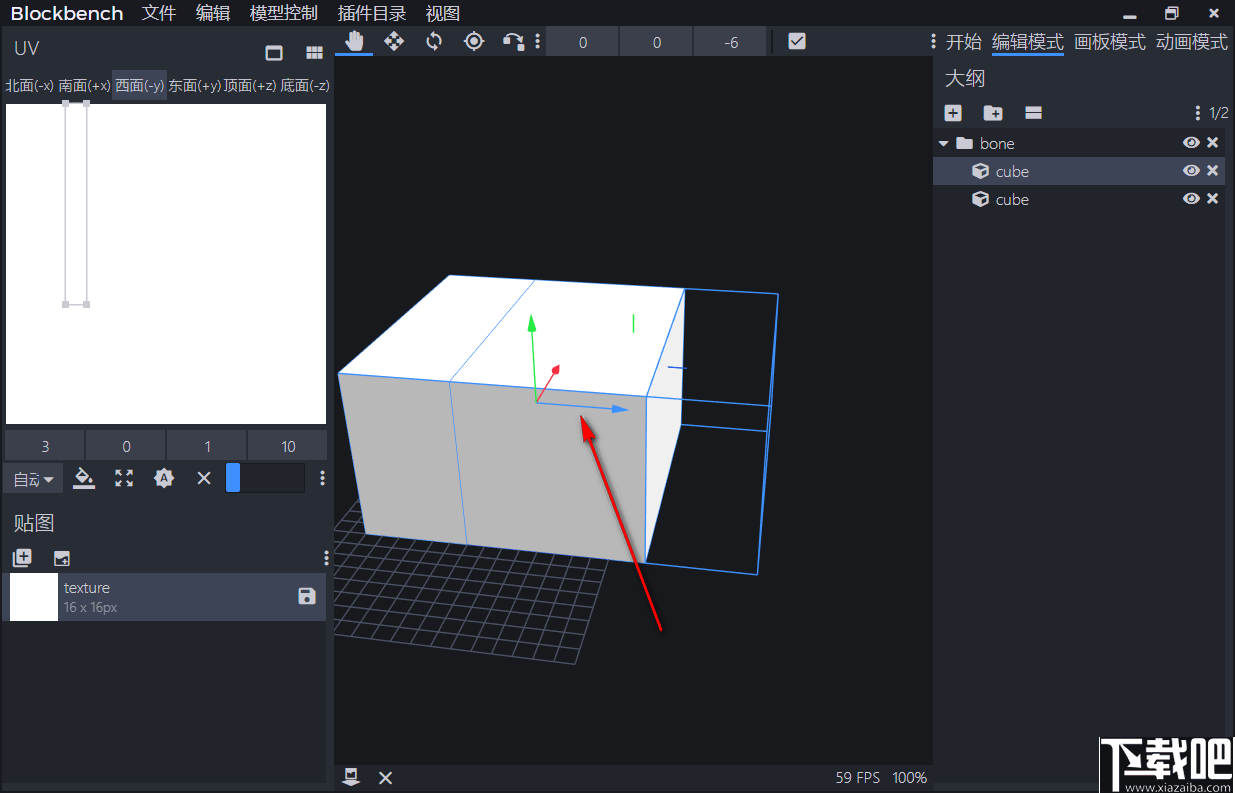Activate the Rotate tool
Screen dimensions: 1235x793
point(433,41)
